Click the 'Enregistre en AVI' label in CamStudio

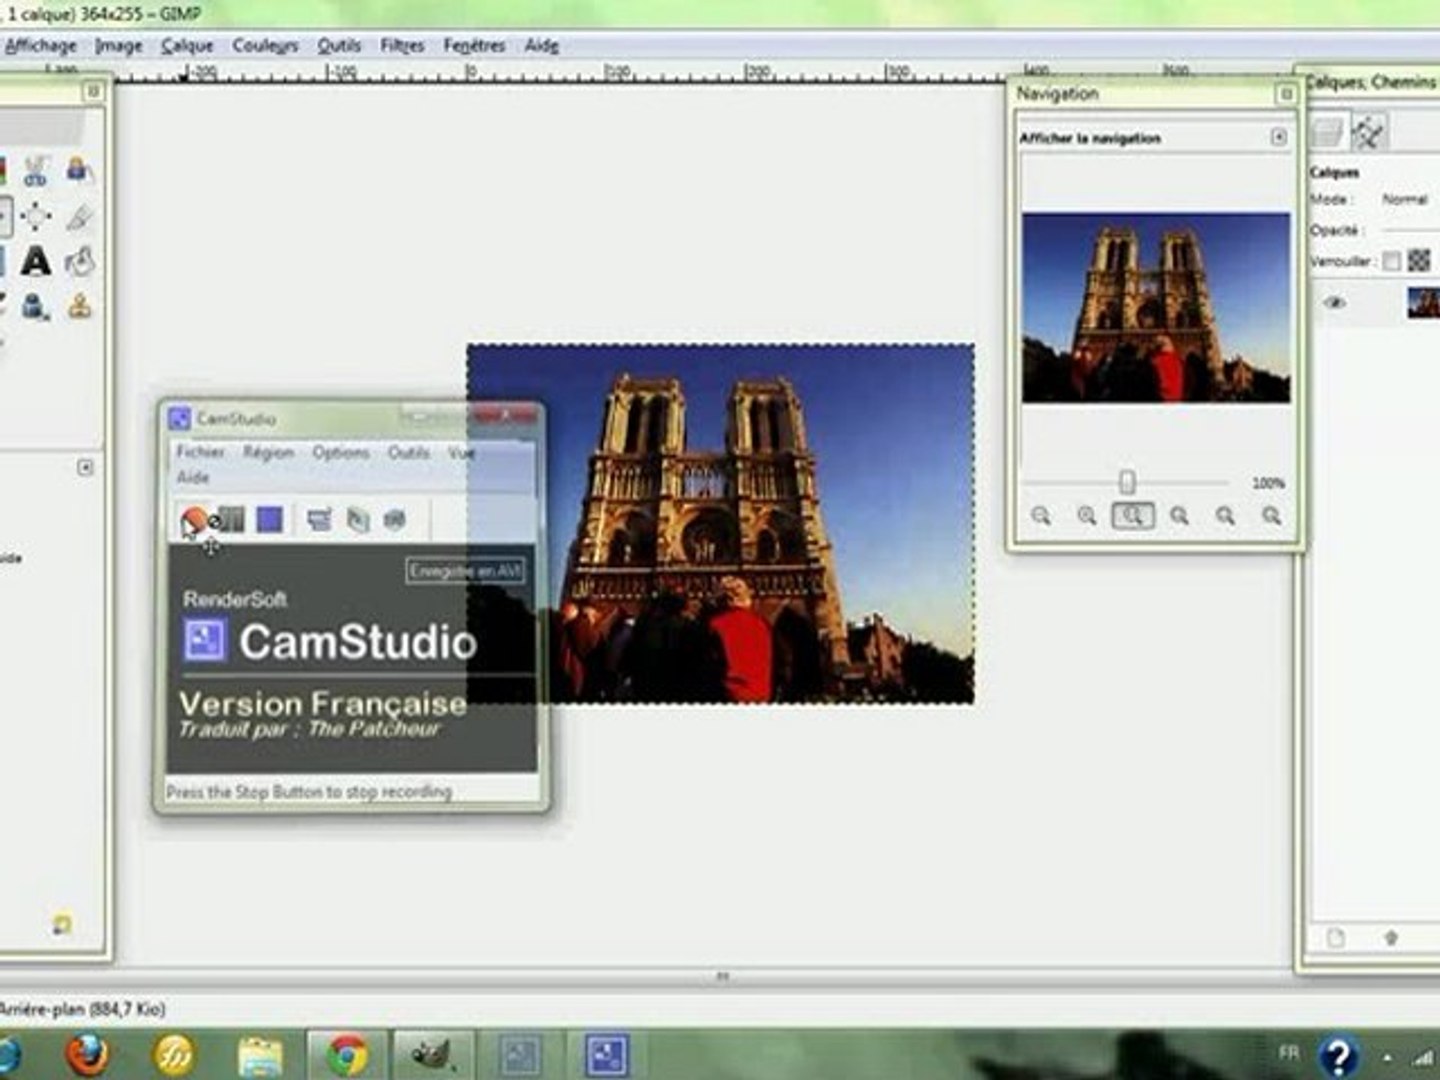[465, 570]
